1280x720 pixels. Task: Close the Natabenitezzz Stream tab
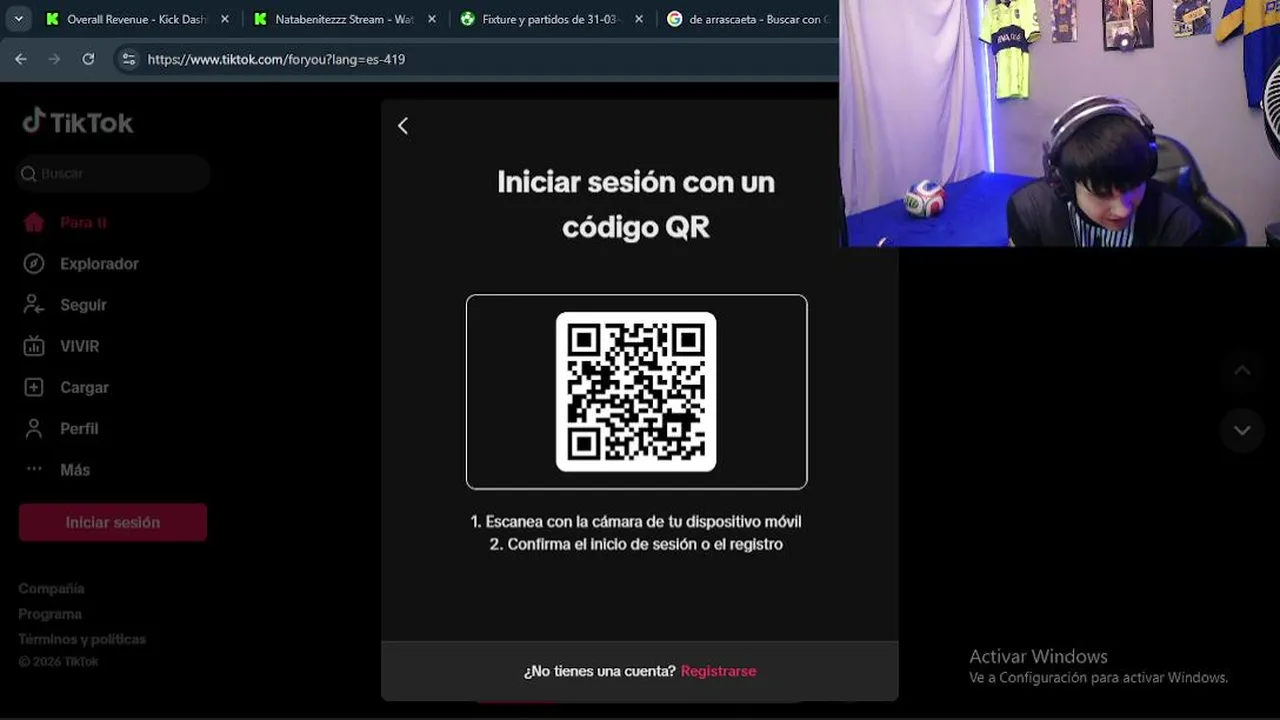point(432,19)
